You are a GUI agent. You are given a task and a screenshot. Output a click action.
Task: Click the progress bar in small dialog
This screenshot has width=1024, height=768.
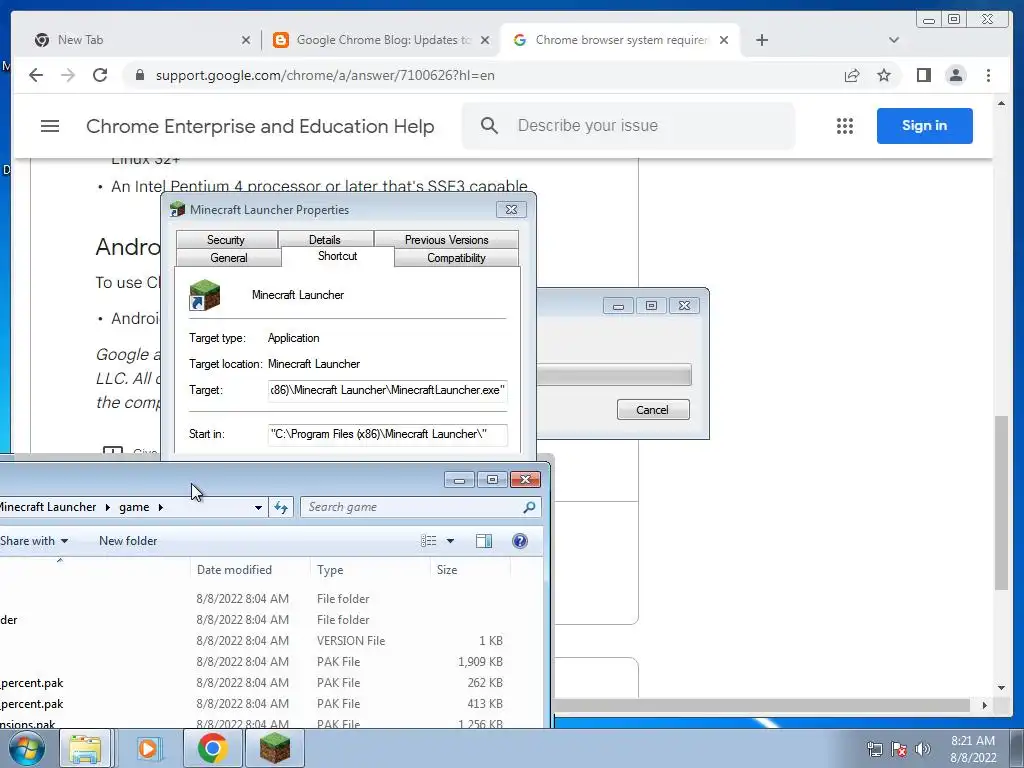click(x=614, y=375)
